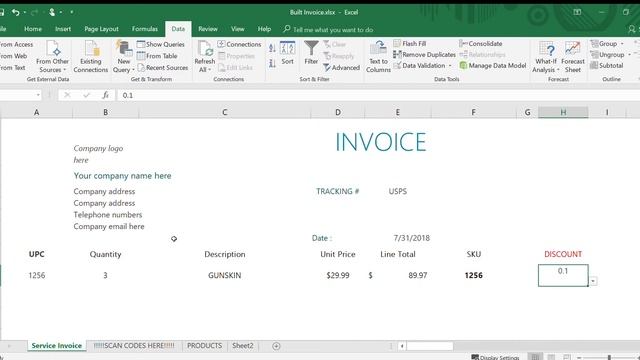Click Tell me what you want to do
The width and height of the screenshot is (640, 360).
pos(328,29)
